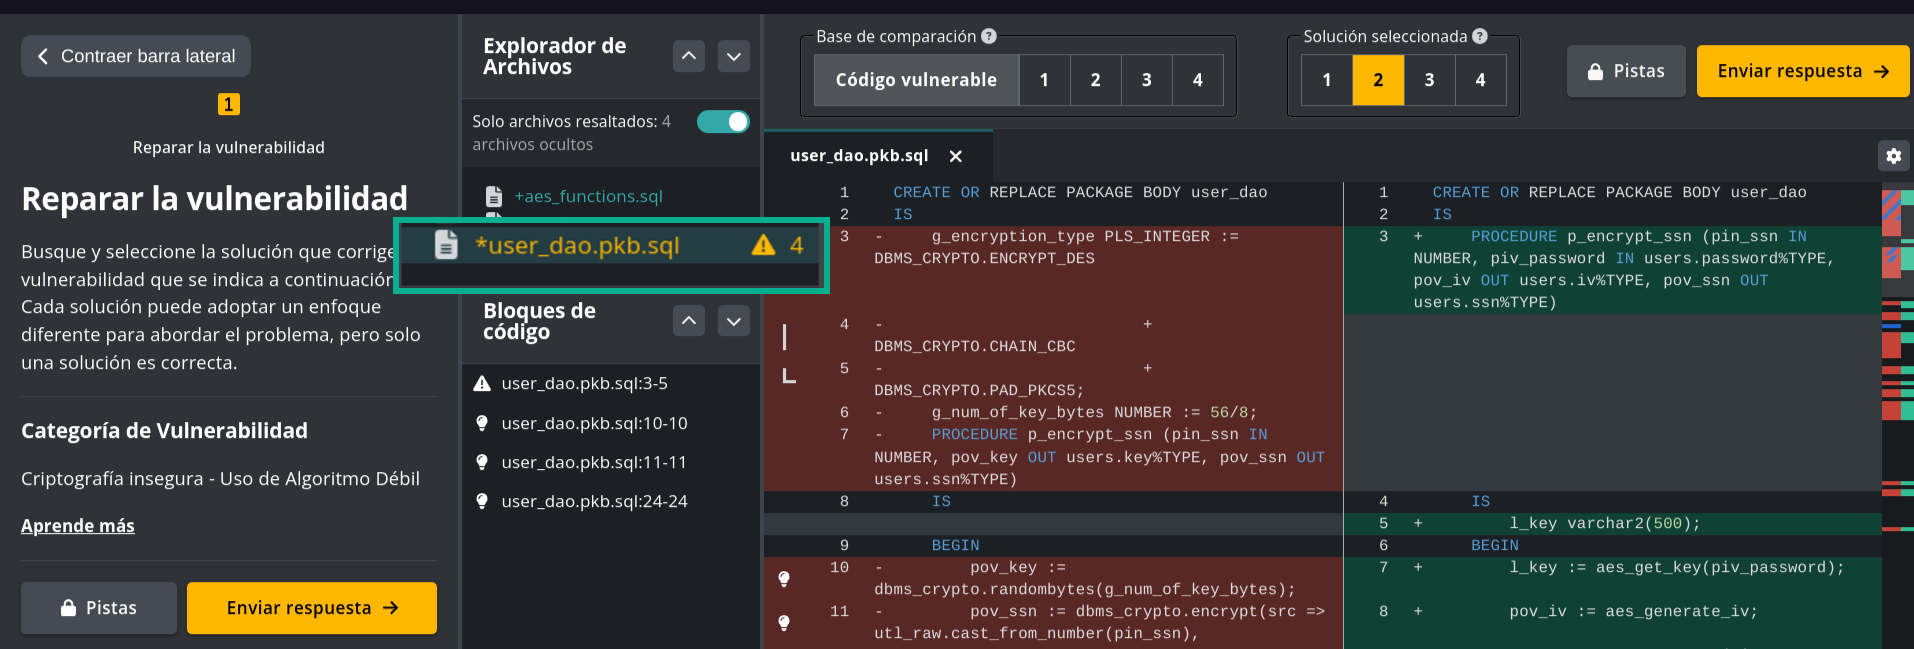The width and height of the screenshot is (1914, 649).
Task: Close the user_dao.pkb.sql tab
Action: (x=956, y=156)
